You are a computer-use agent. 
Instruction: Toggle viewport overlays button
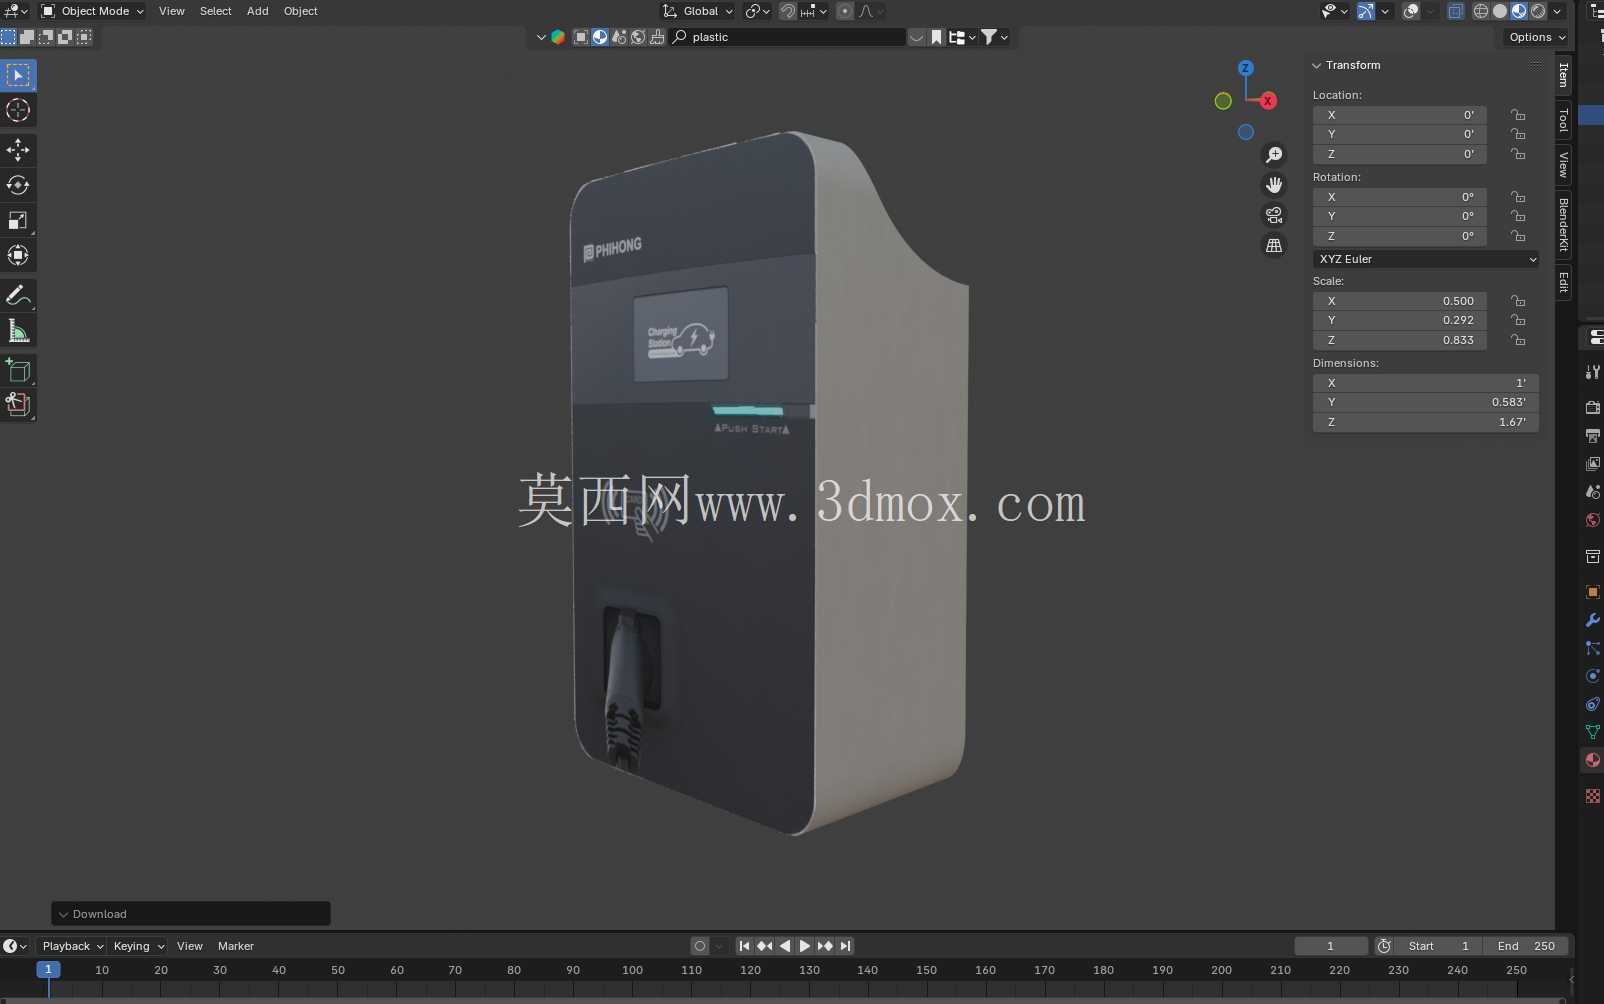tap(1411, 11)
